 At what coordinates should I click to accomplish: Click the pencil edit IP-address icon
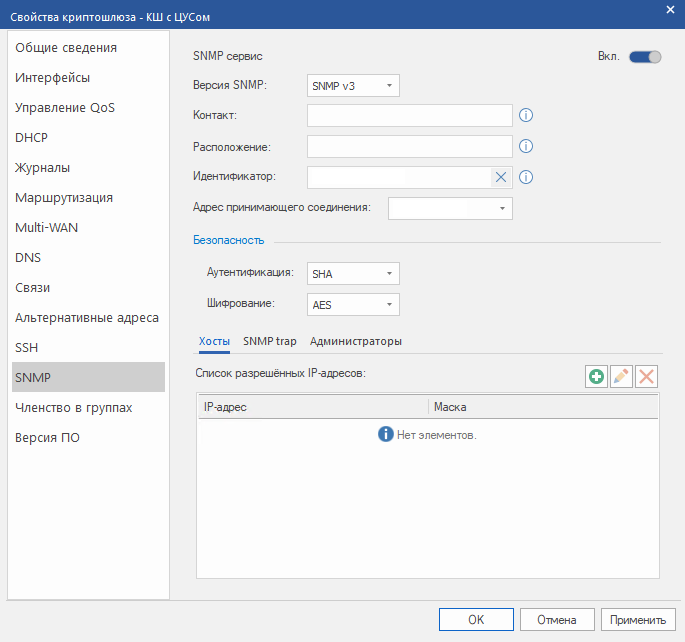pyautogui.click(x=622, y=377)
